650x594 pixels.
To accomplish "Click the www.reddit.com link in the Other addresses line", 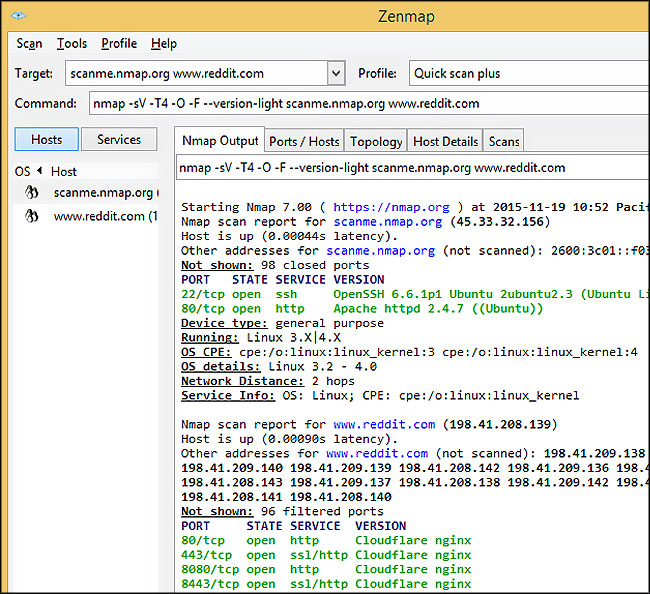I will click(x=377, y=453).
